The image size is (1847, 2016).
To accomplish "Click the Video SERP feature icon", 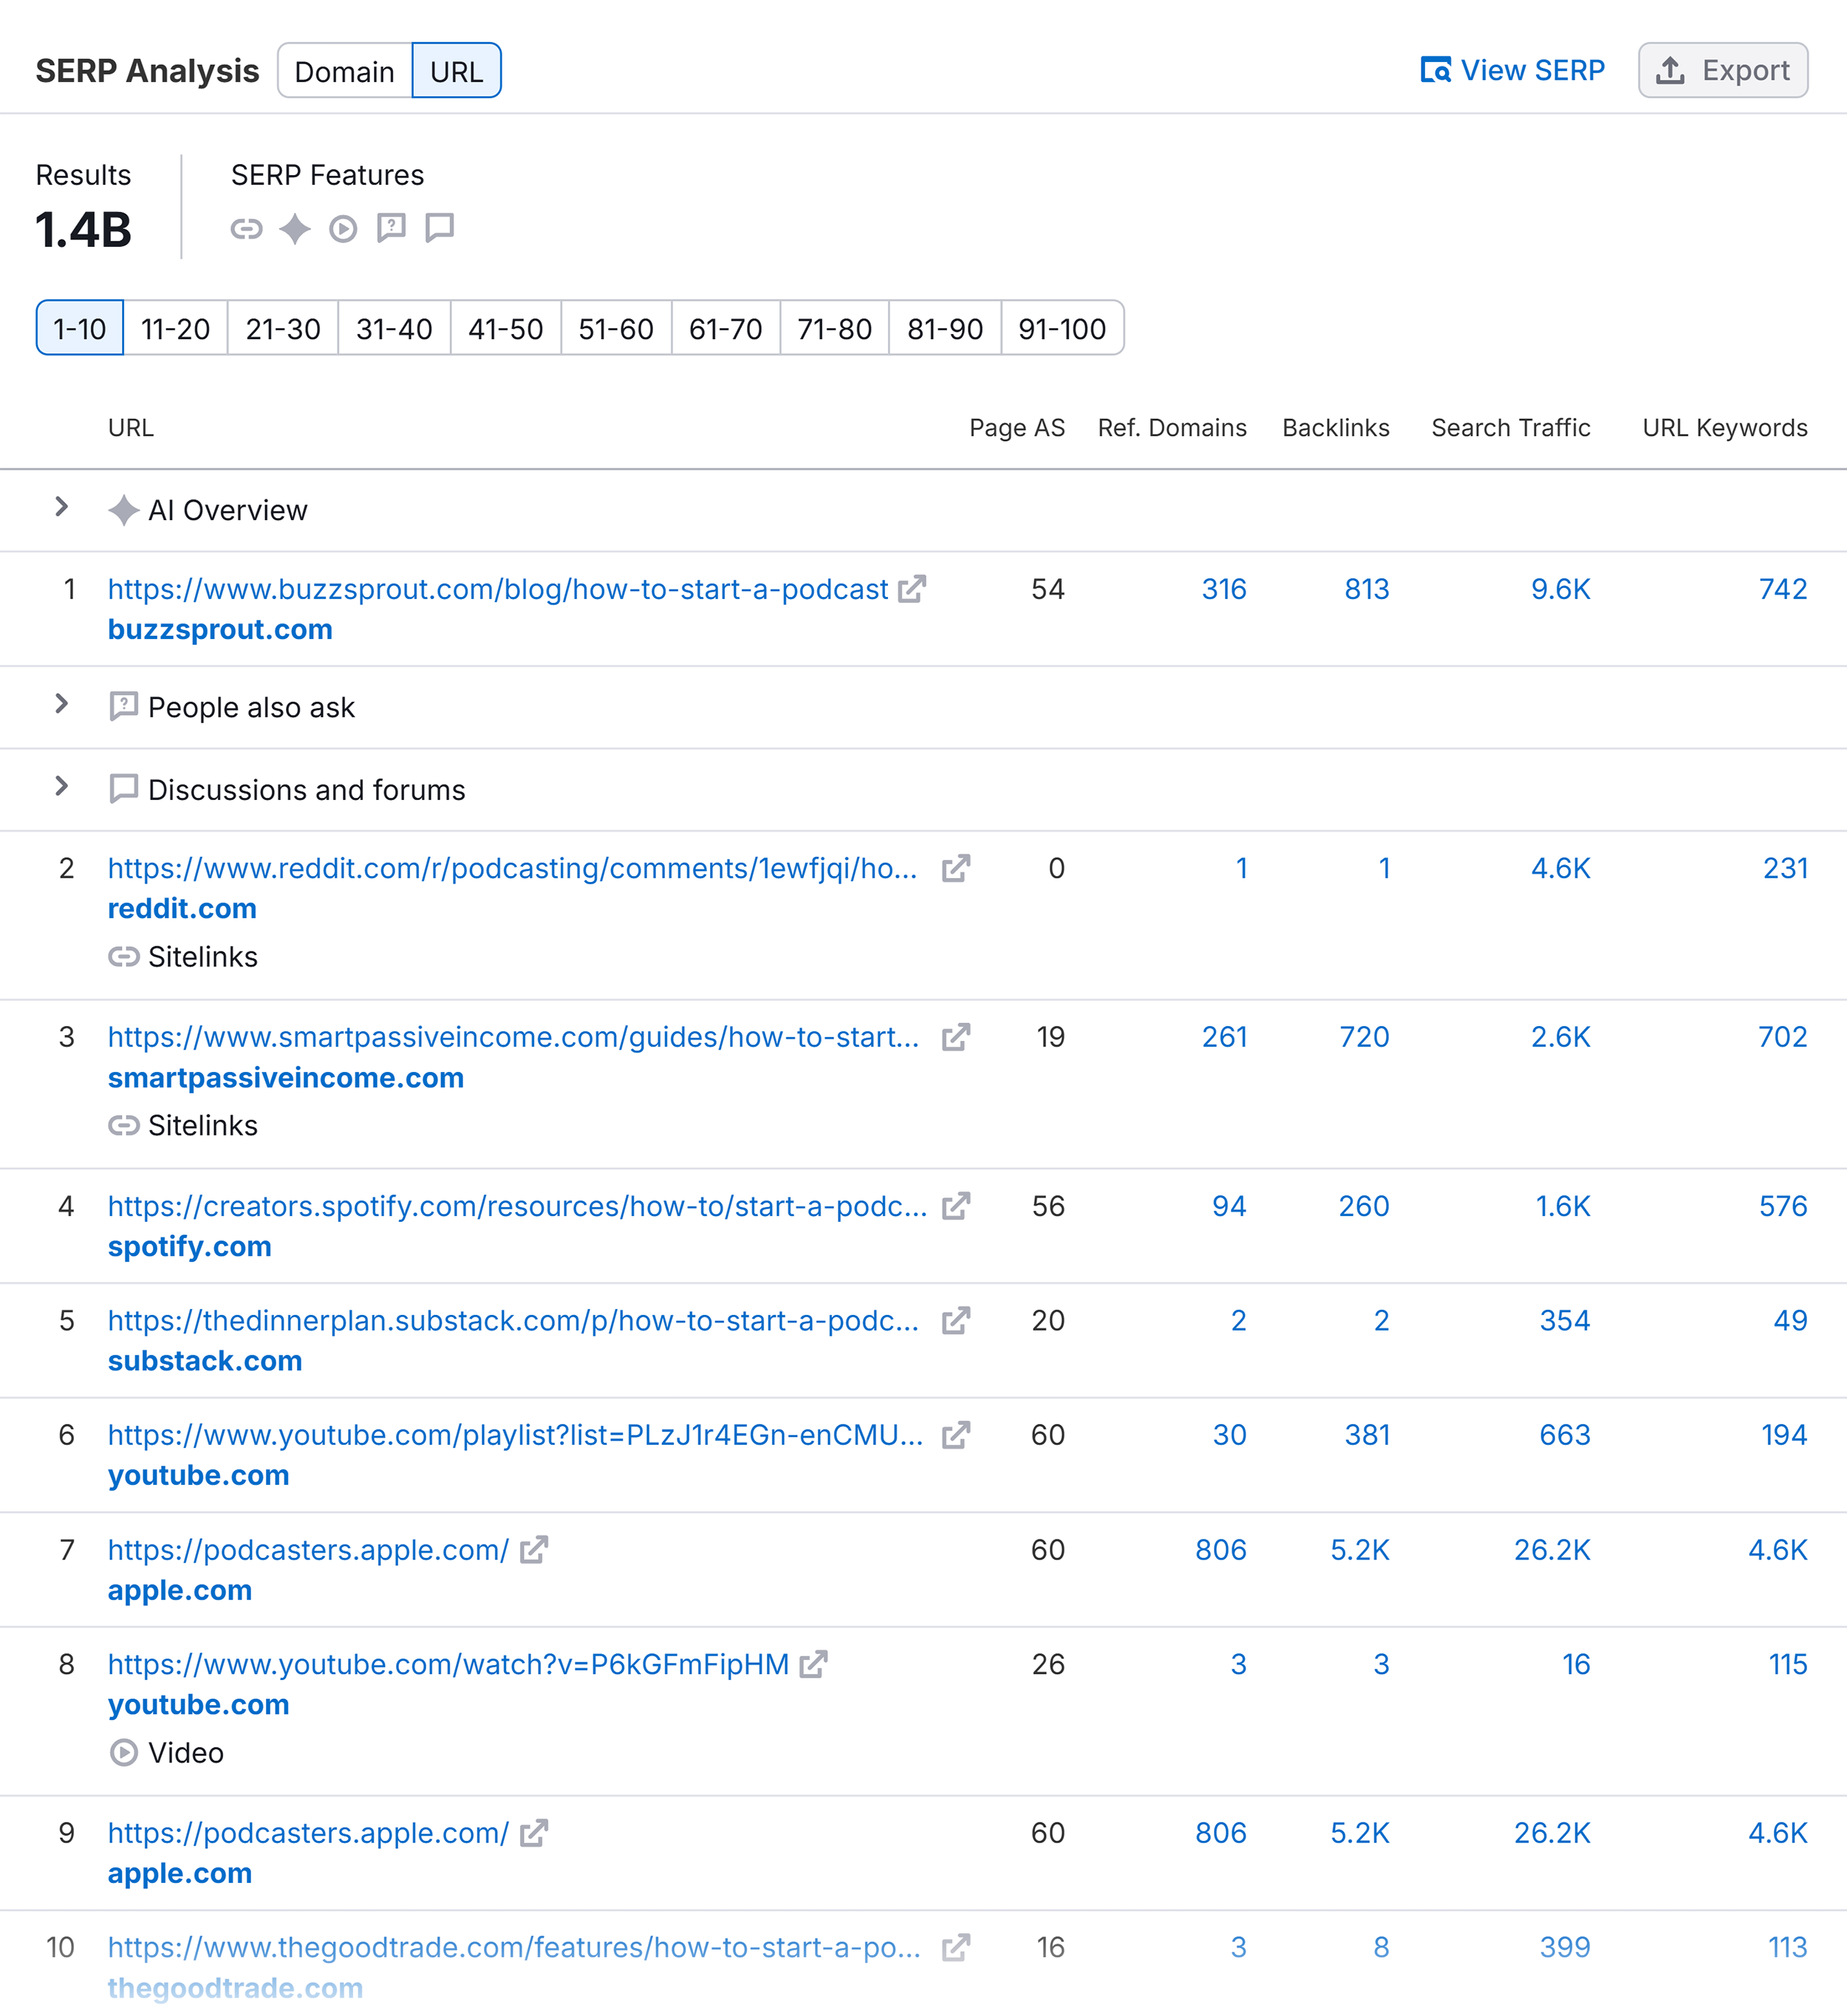I will click(x=343, y=228).
